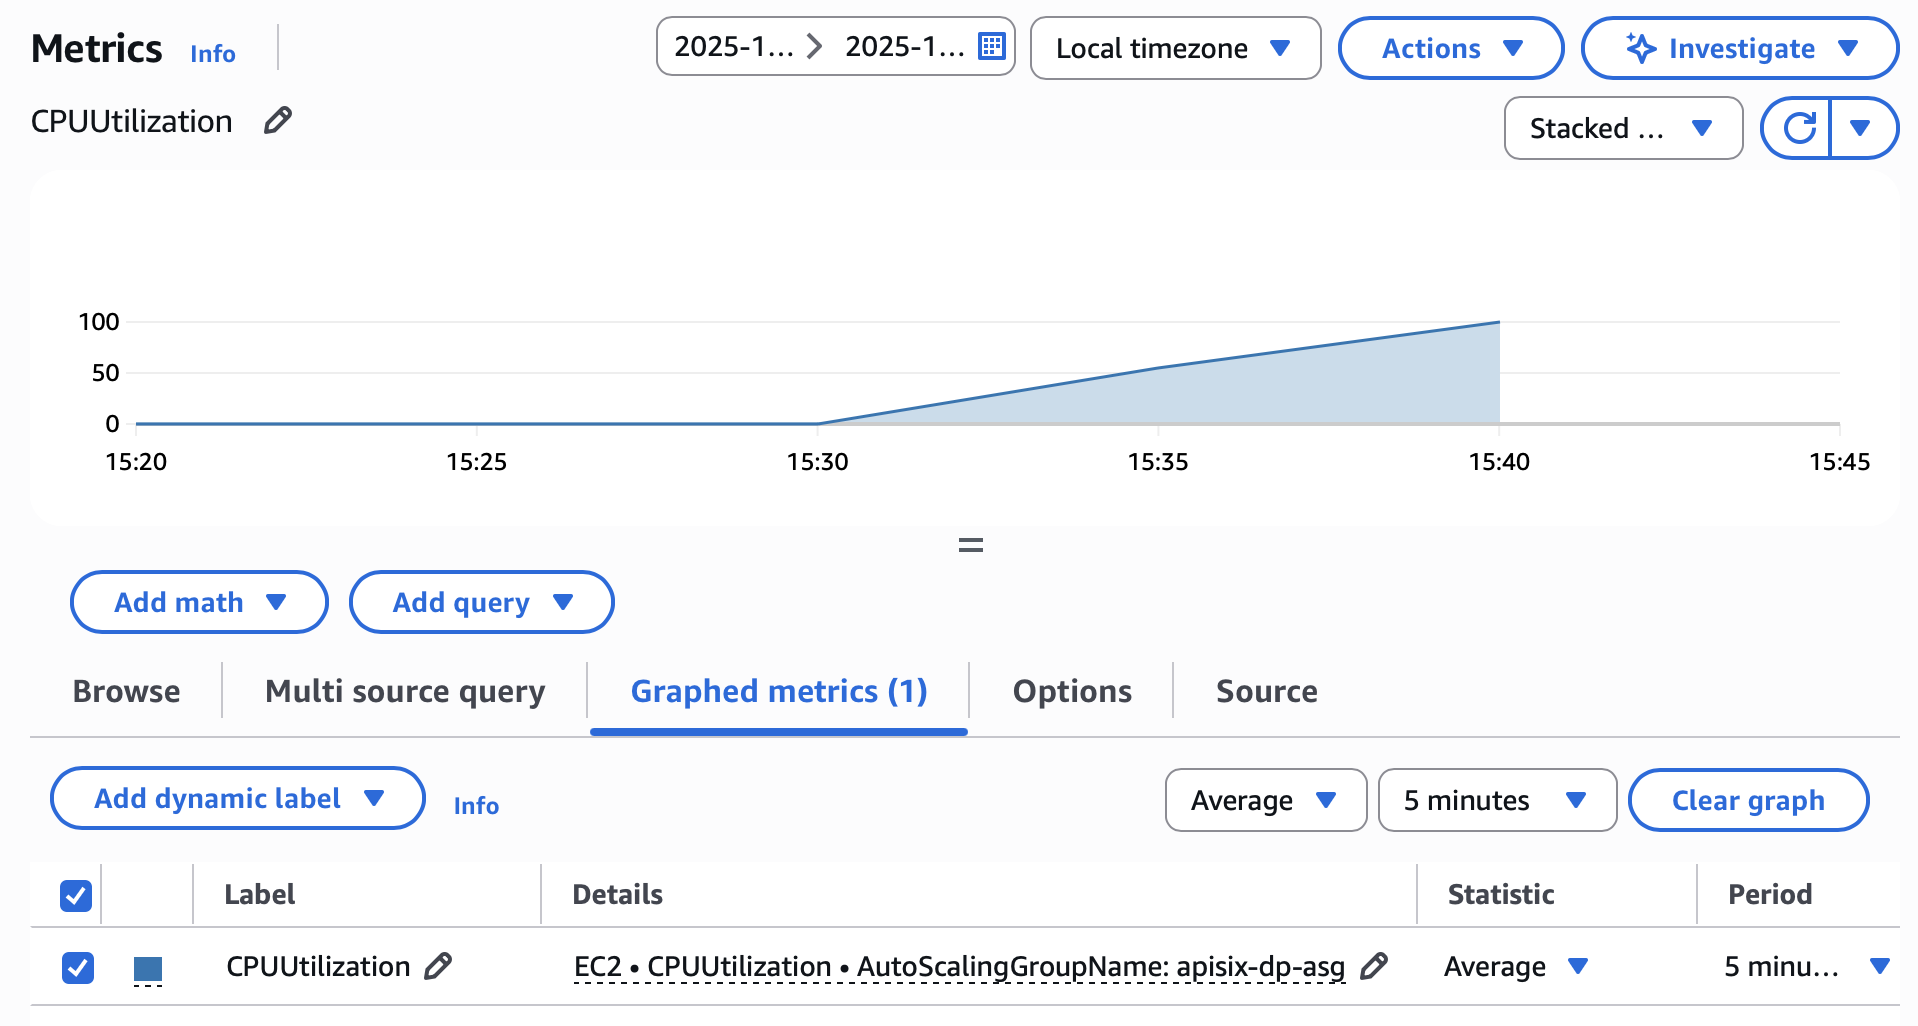This screenshot has width=1918, height=1026.
Task: Expand the Actions menu
Action: (1450, 47)
